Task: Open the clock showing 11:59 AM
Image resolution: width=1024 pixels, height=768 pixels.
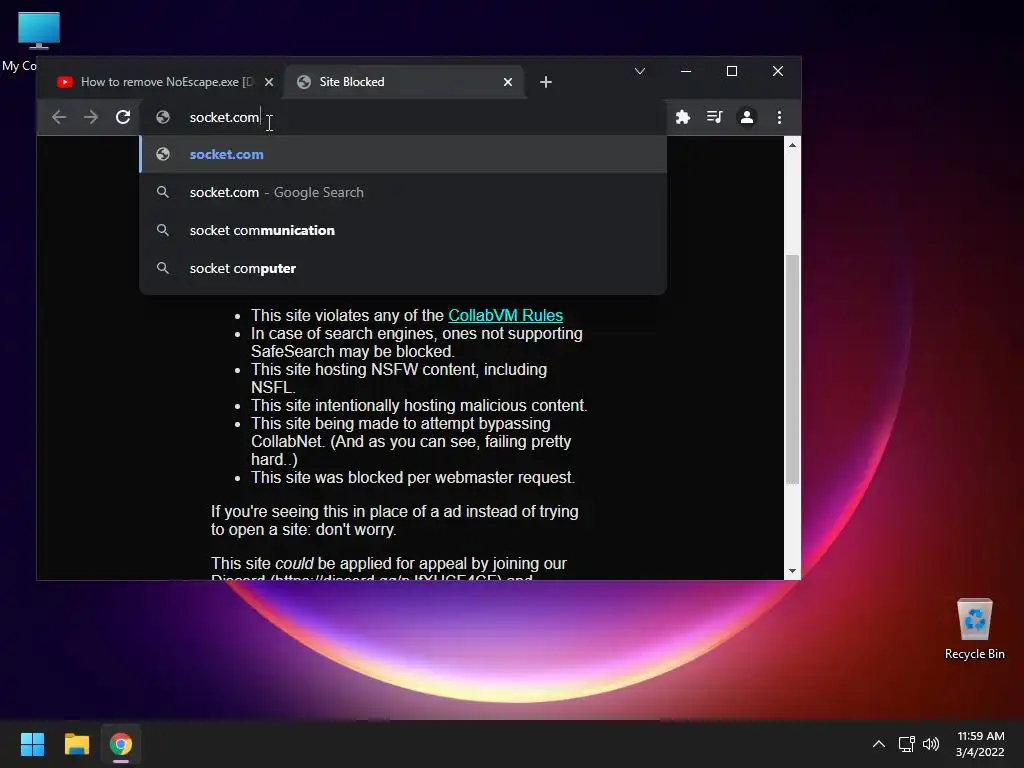Action: pos(980,744)
